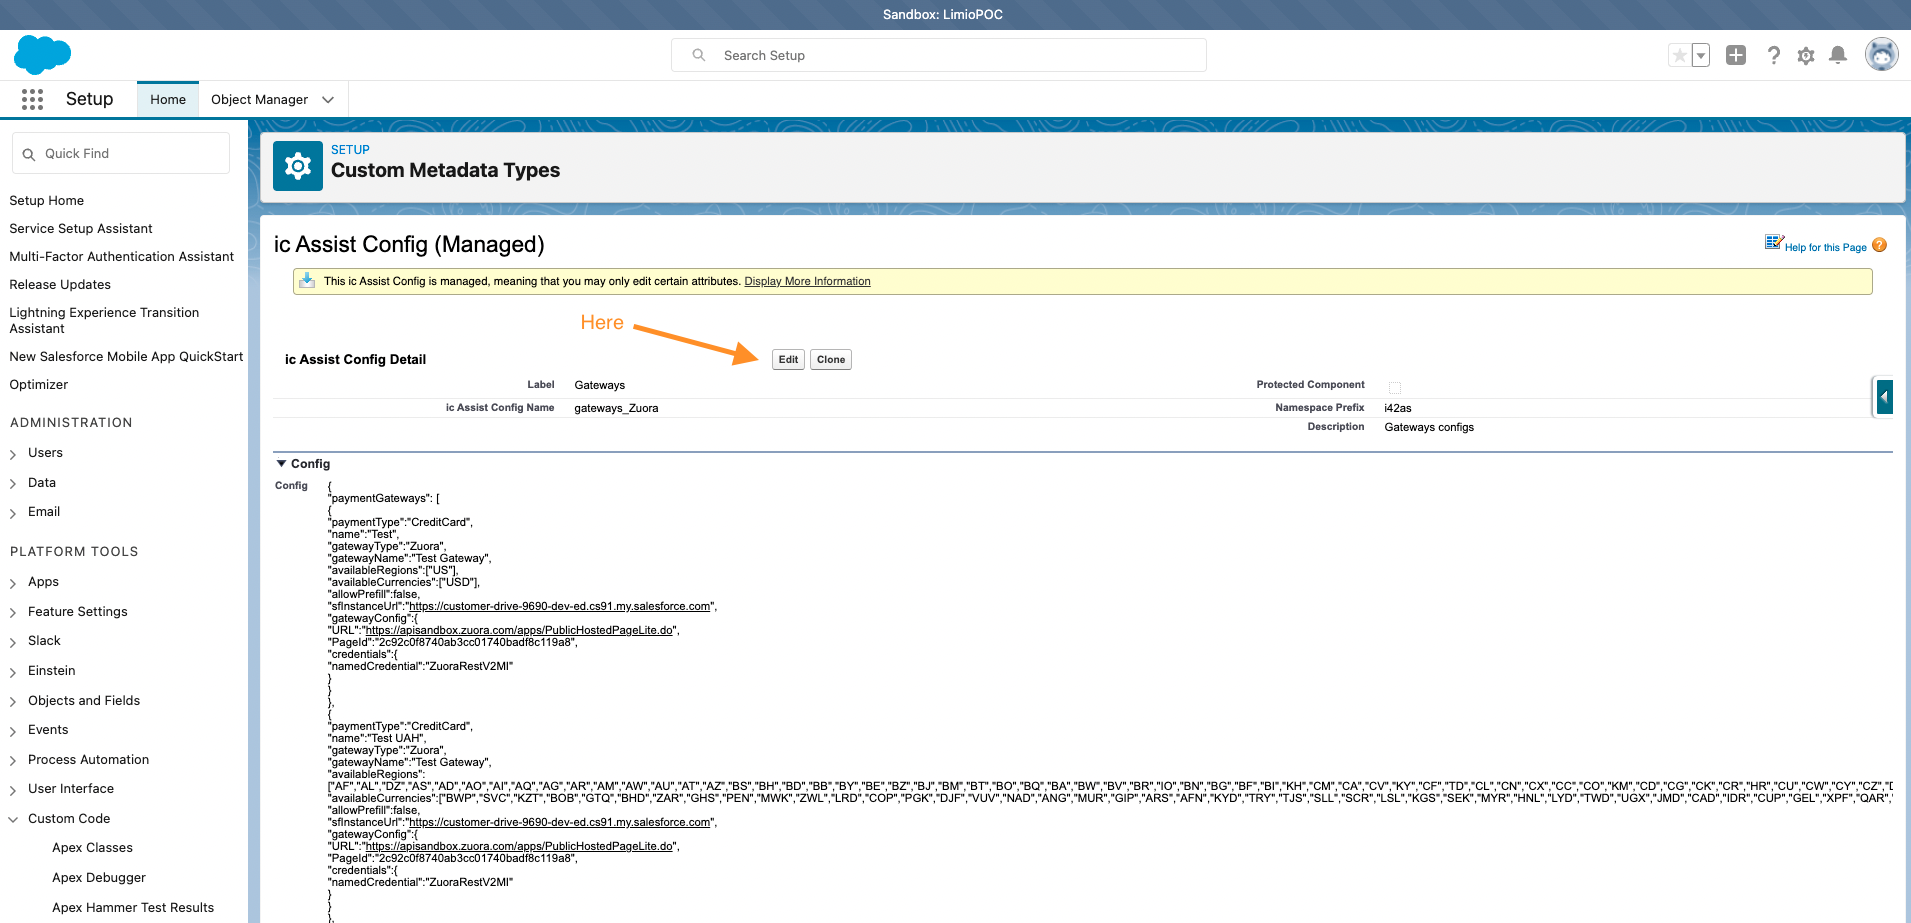This screenshot has width=1911, height=923.
Task: Open Lightning Experience Transition Assistant
Action: pos(104,320)
